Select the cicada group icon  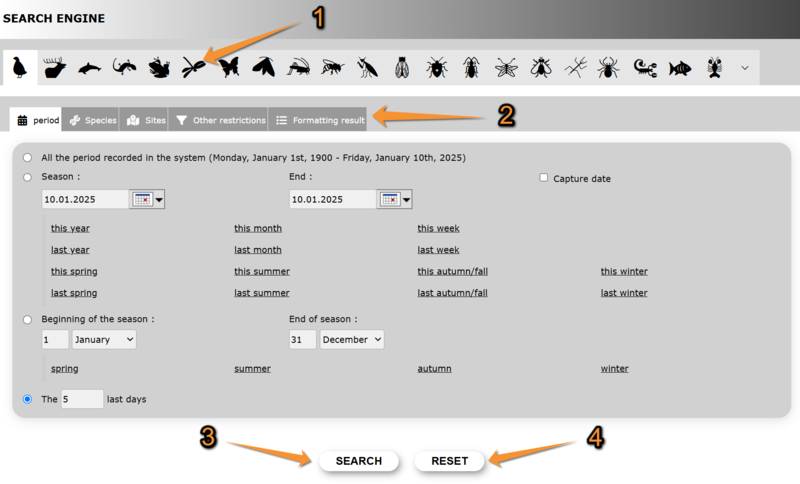[402, 67]
